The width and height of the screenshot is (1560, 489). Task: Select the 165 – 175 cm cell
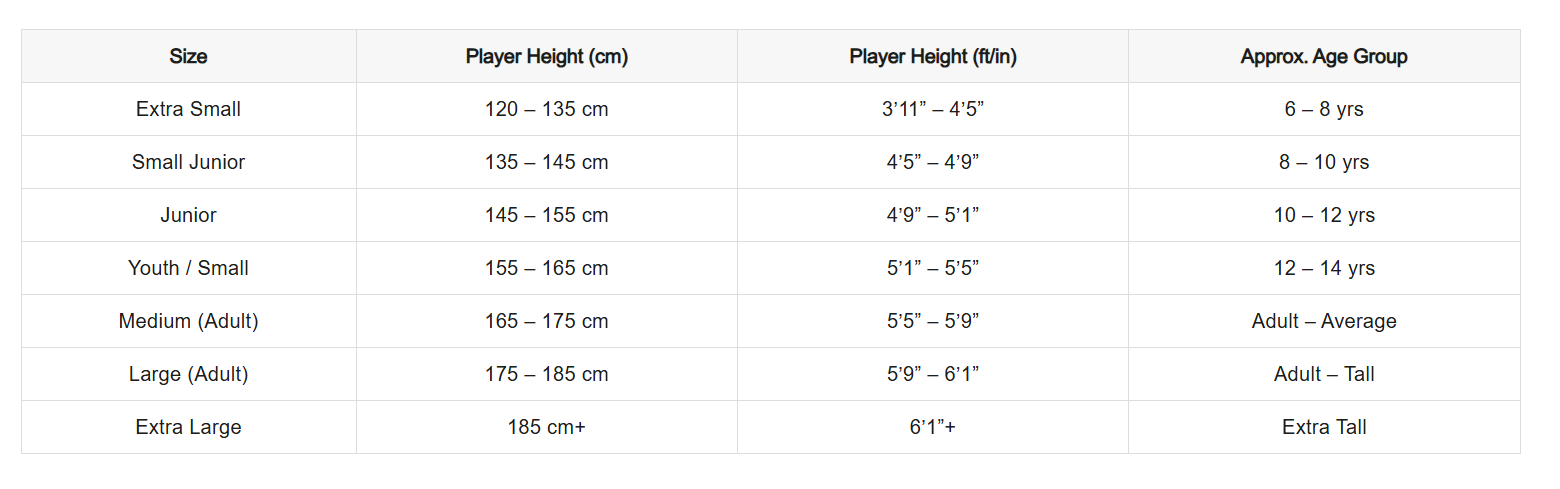(x=546, y=321)
